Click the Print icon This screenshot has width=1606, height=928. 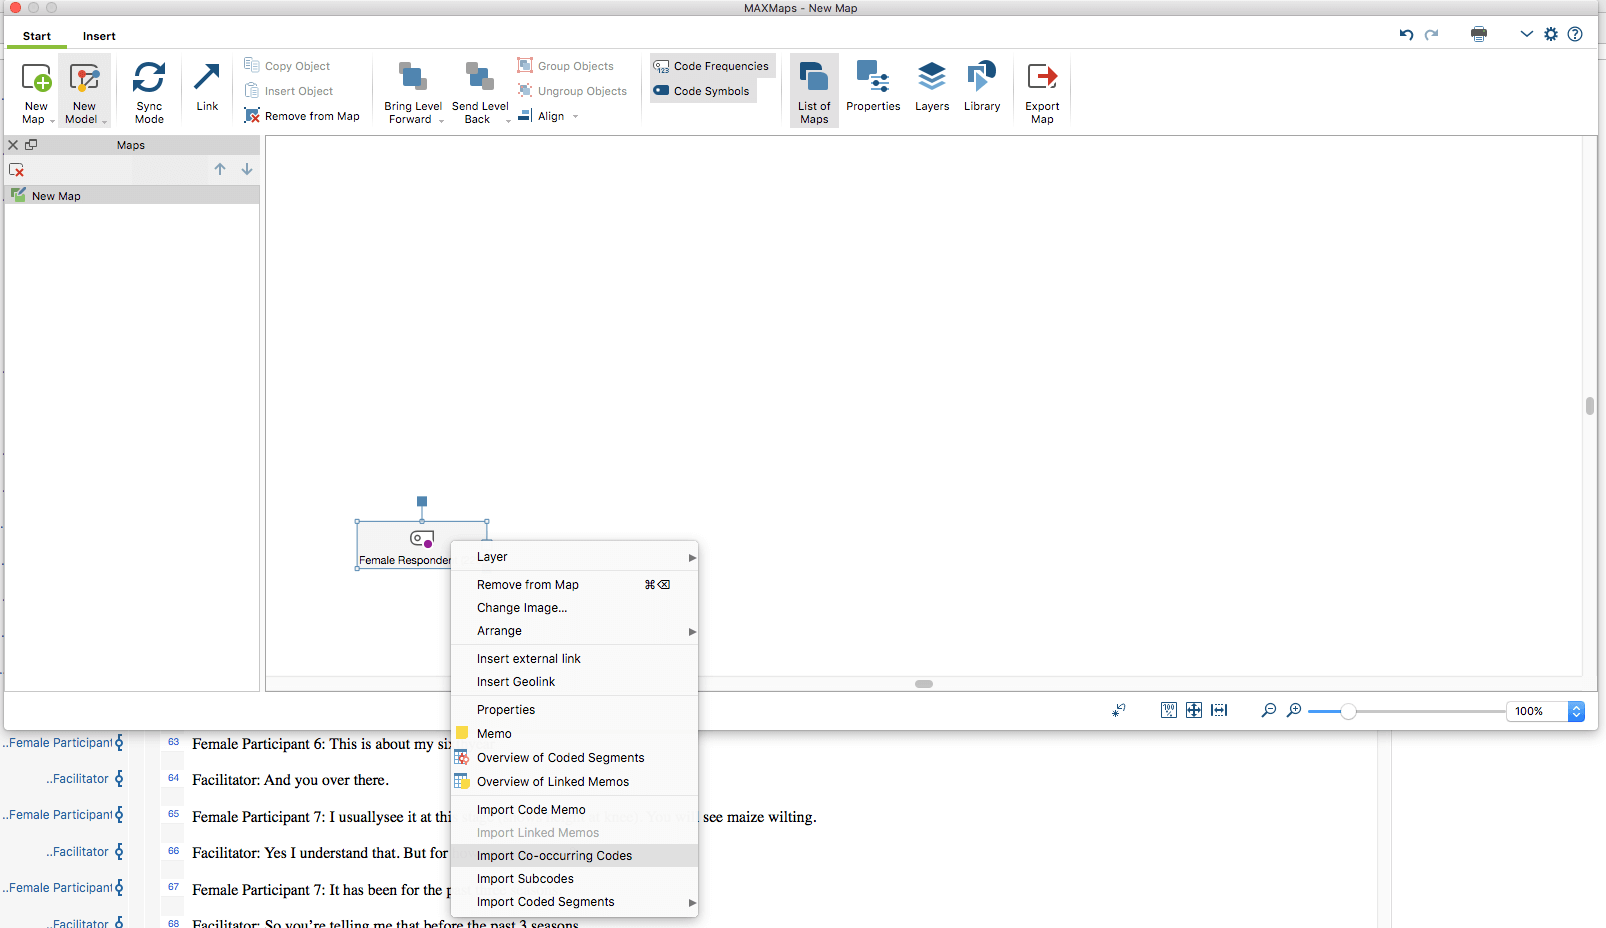pyautogui.click(x=1479, y=34)
